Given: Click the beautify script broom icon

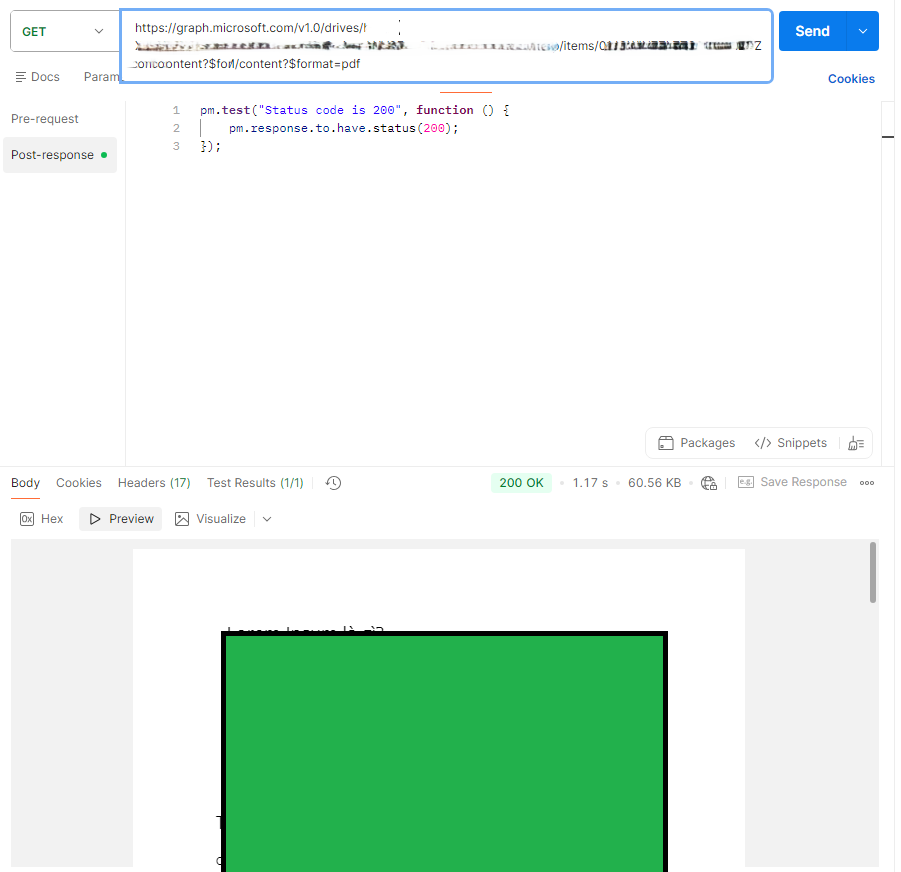Looking at the screenshot, I should pos(856,443).
